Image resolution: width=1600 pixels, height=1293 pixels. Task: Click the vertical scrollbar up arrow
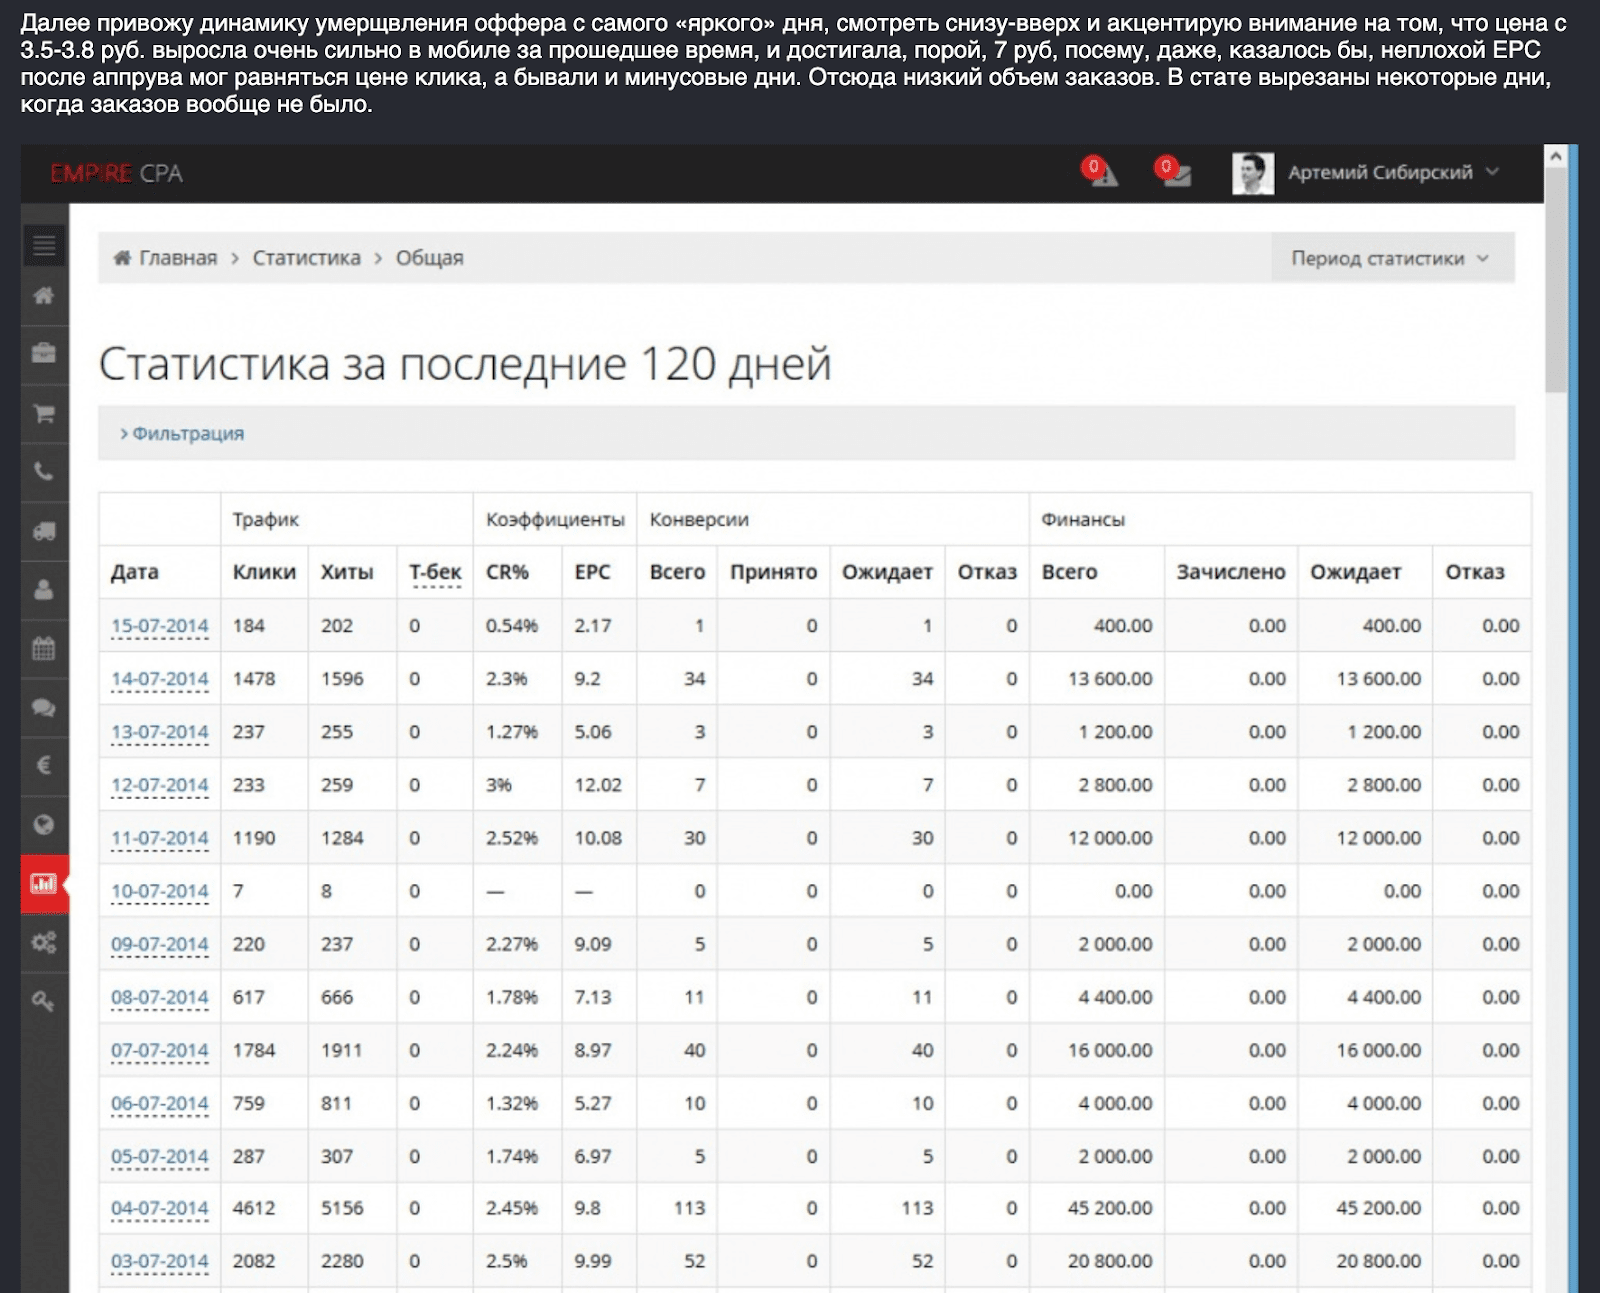pos(1555,157)
